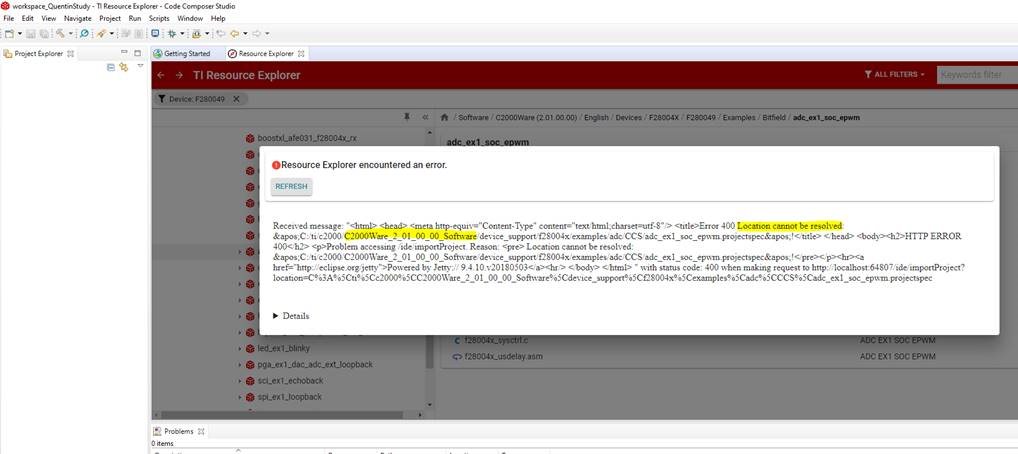Screen dimensions: 1018x454
Task: Click package icon beside sci_ex1_echoback
Action: tap(250, 381)
